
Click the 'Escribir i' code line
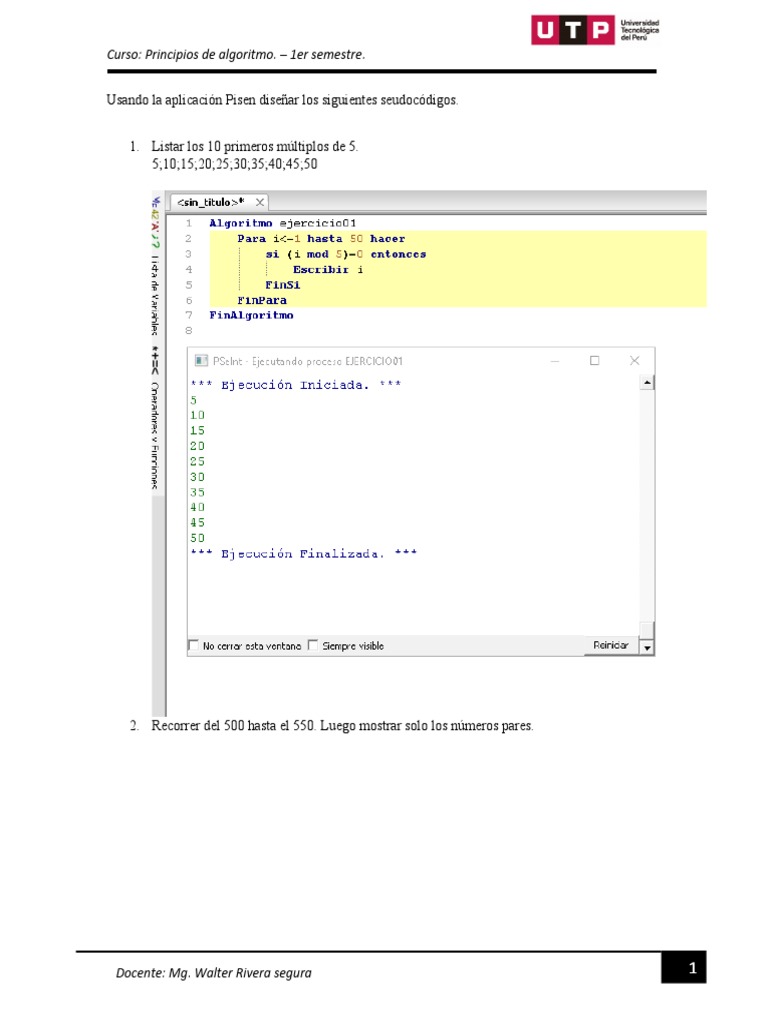[328, 270]
